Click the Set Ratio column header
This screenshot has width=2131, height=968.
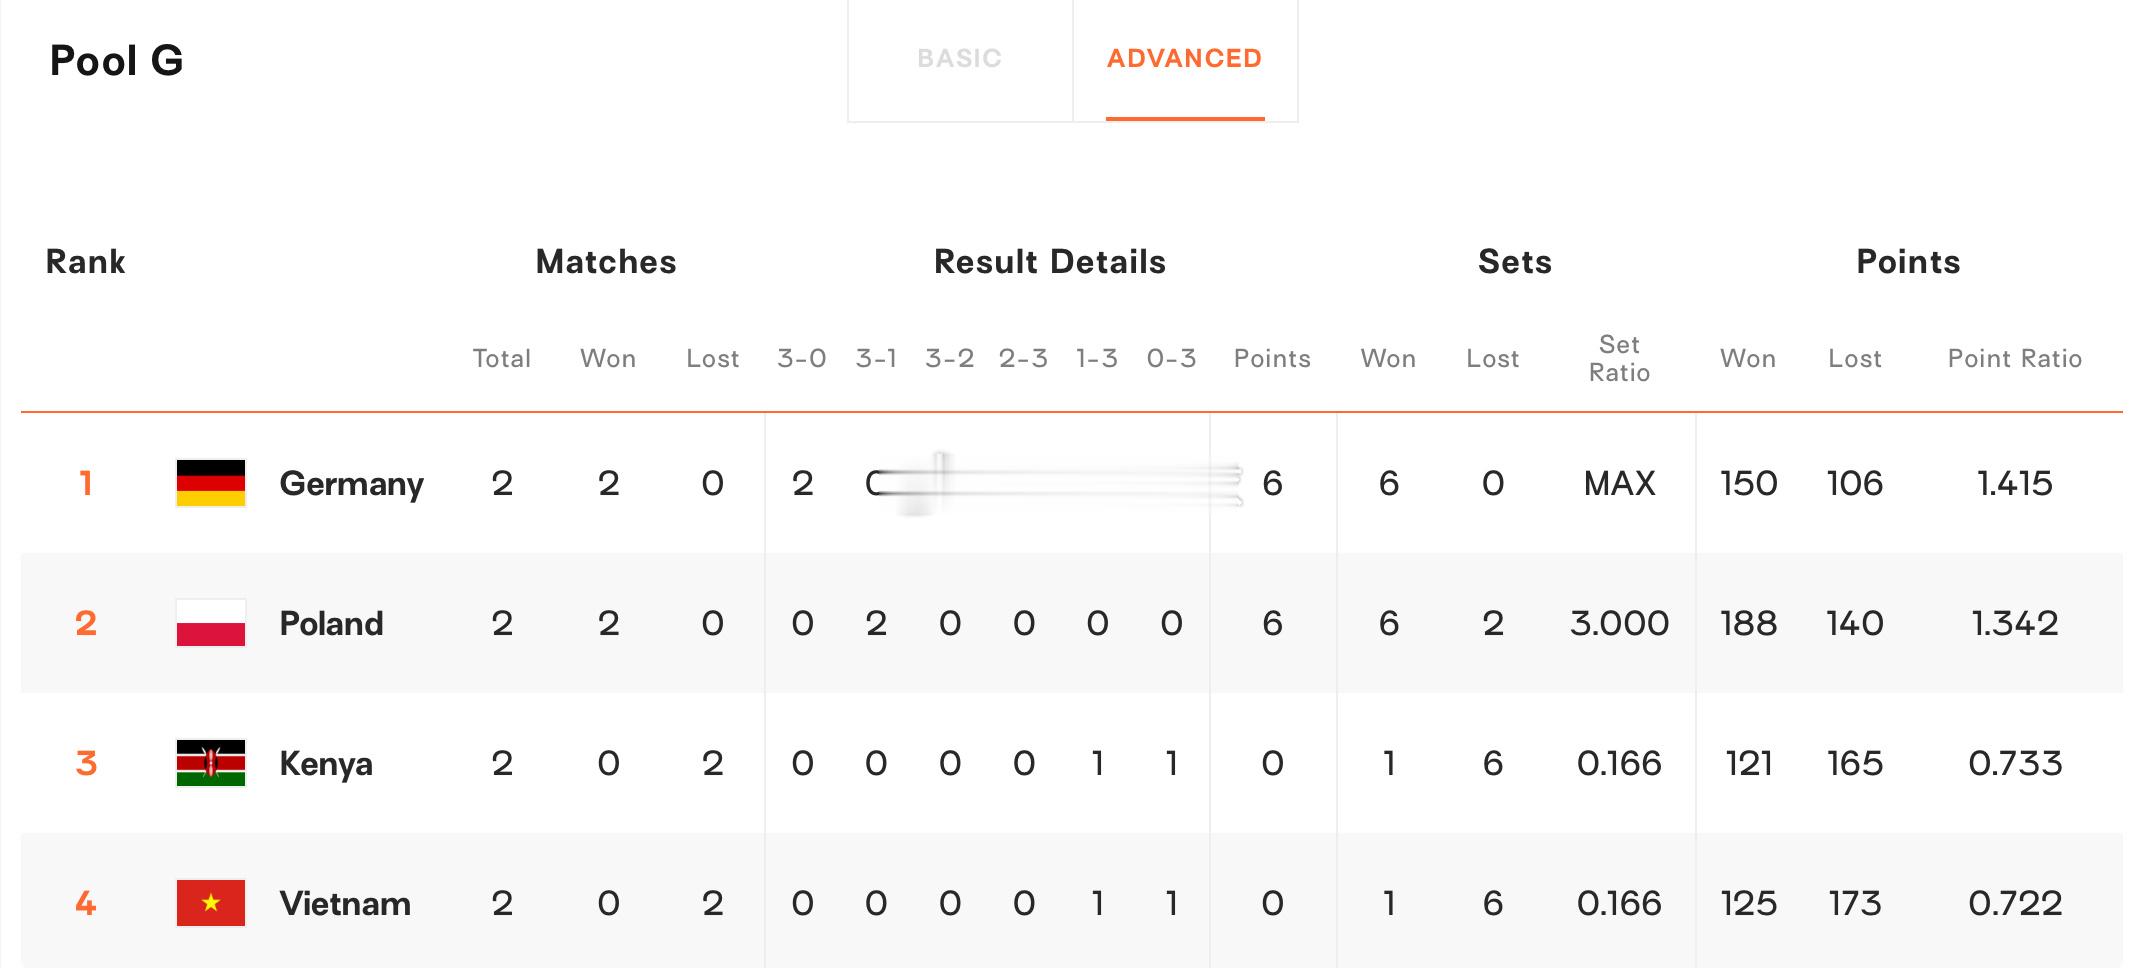1619,358
